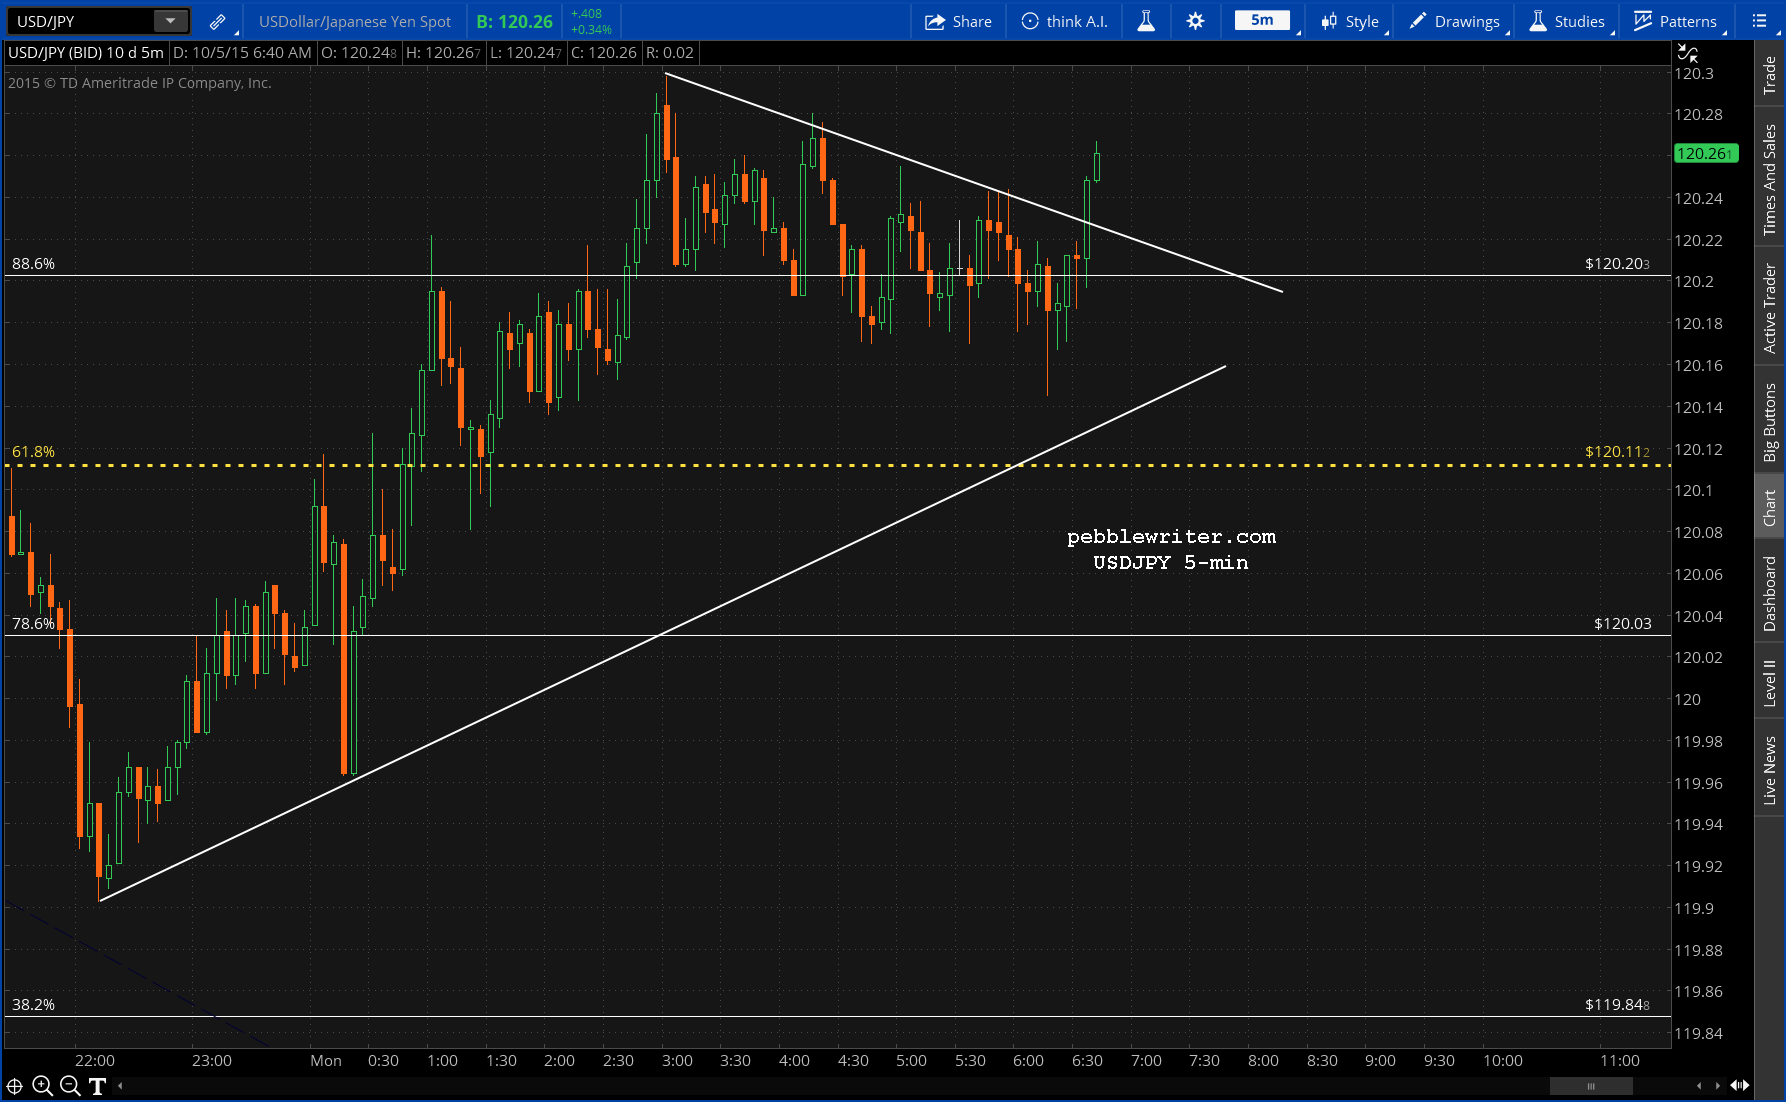Image resolution: width=1786 pixels, height=1102 pixels.
Task: Click the close value C: 120.26
Action: [604, 53]
